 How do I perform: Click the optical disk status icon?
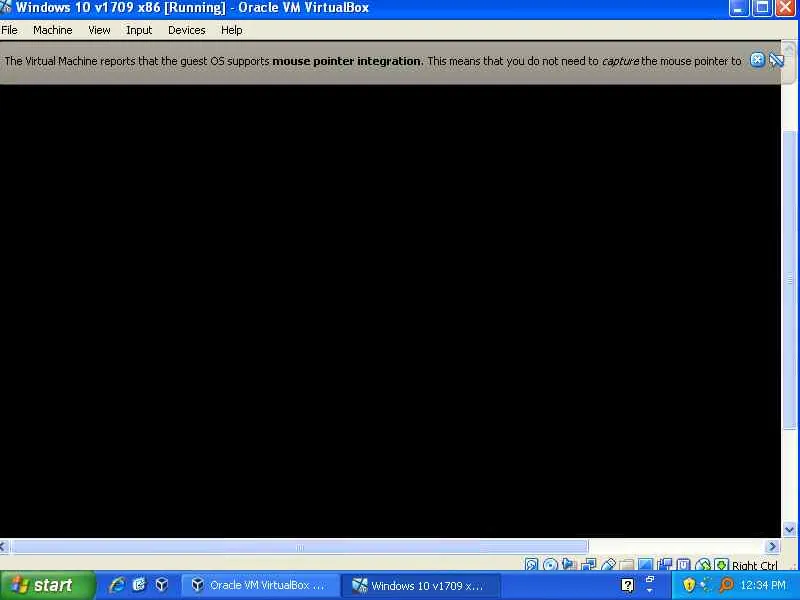click(550, 564)
